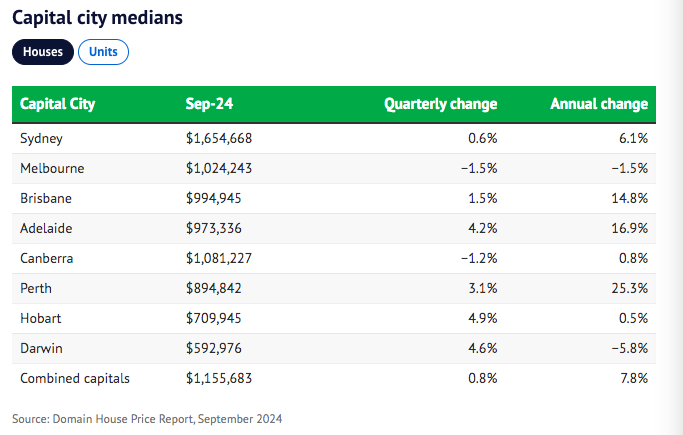Click the Combined capitals row label
Viewport: 683px width, 435px height.
[74, 378]
